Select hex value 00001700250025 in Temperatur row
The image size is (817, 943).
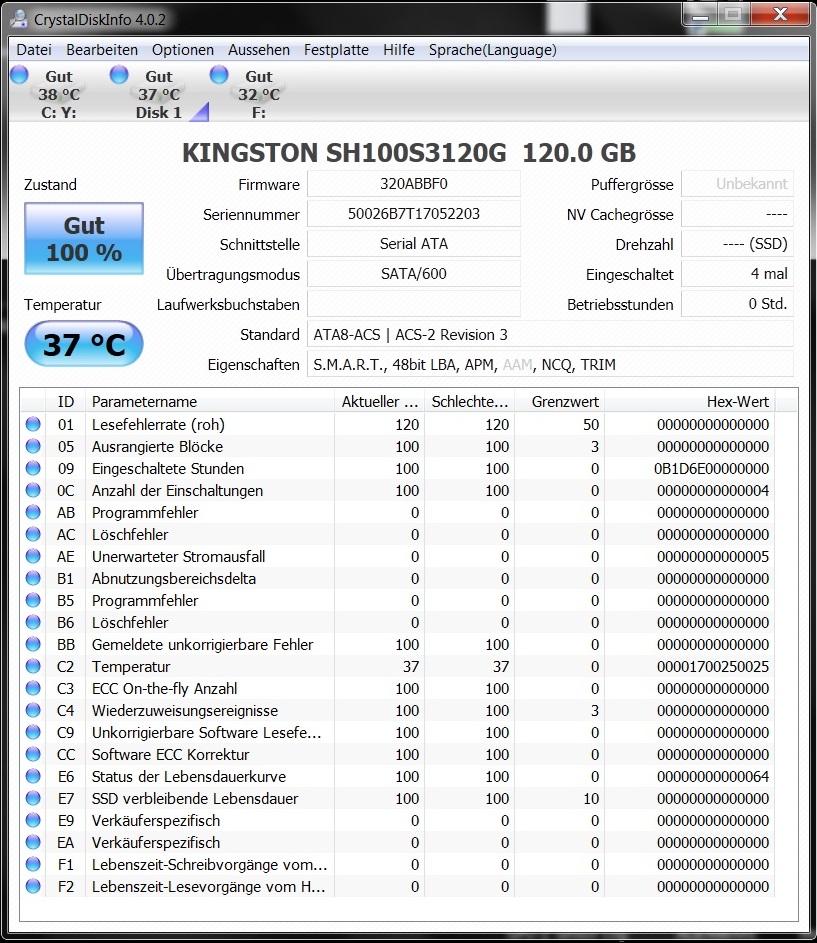point(712,666)
